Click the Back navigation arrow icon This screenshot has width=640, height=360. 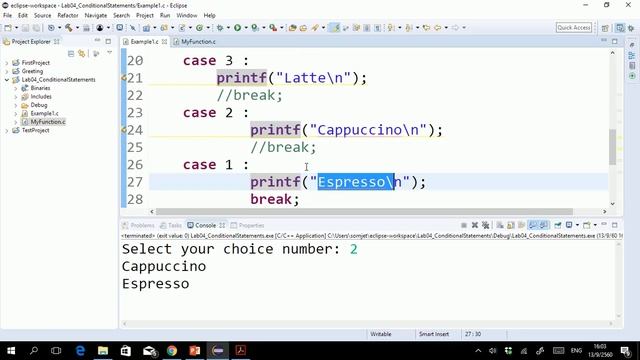click(x=438, y=28)
